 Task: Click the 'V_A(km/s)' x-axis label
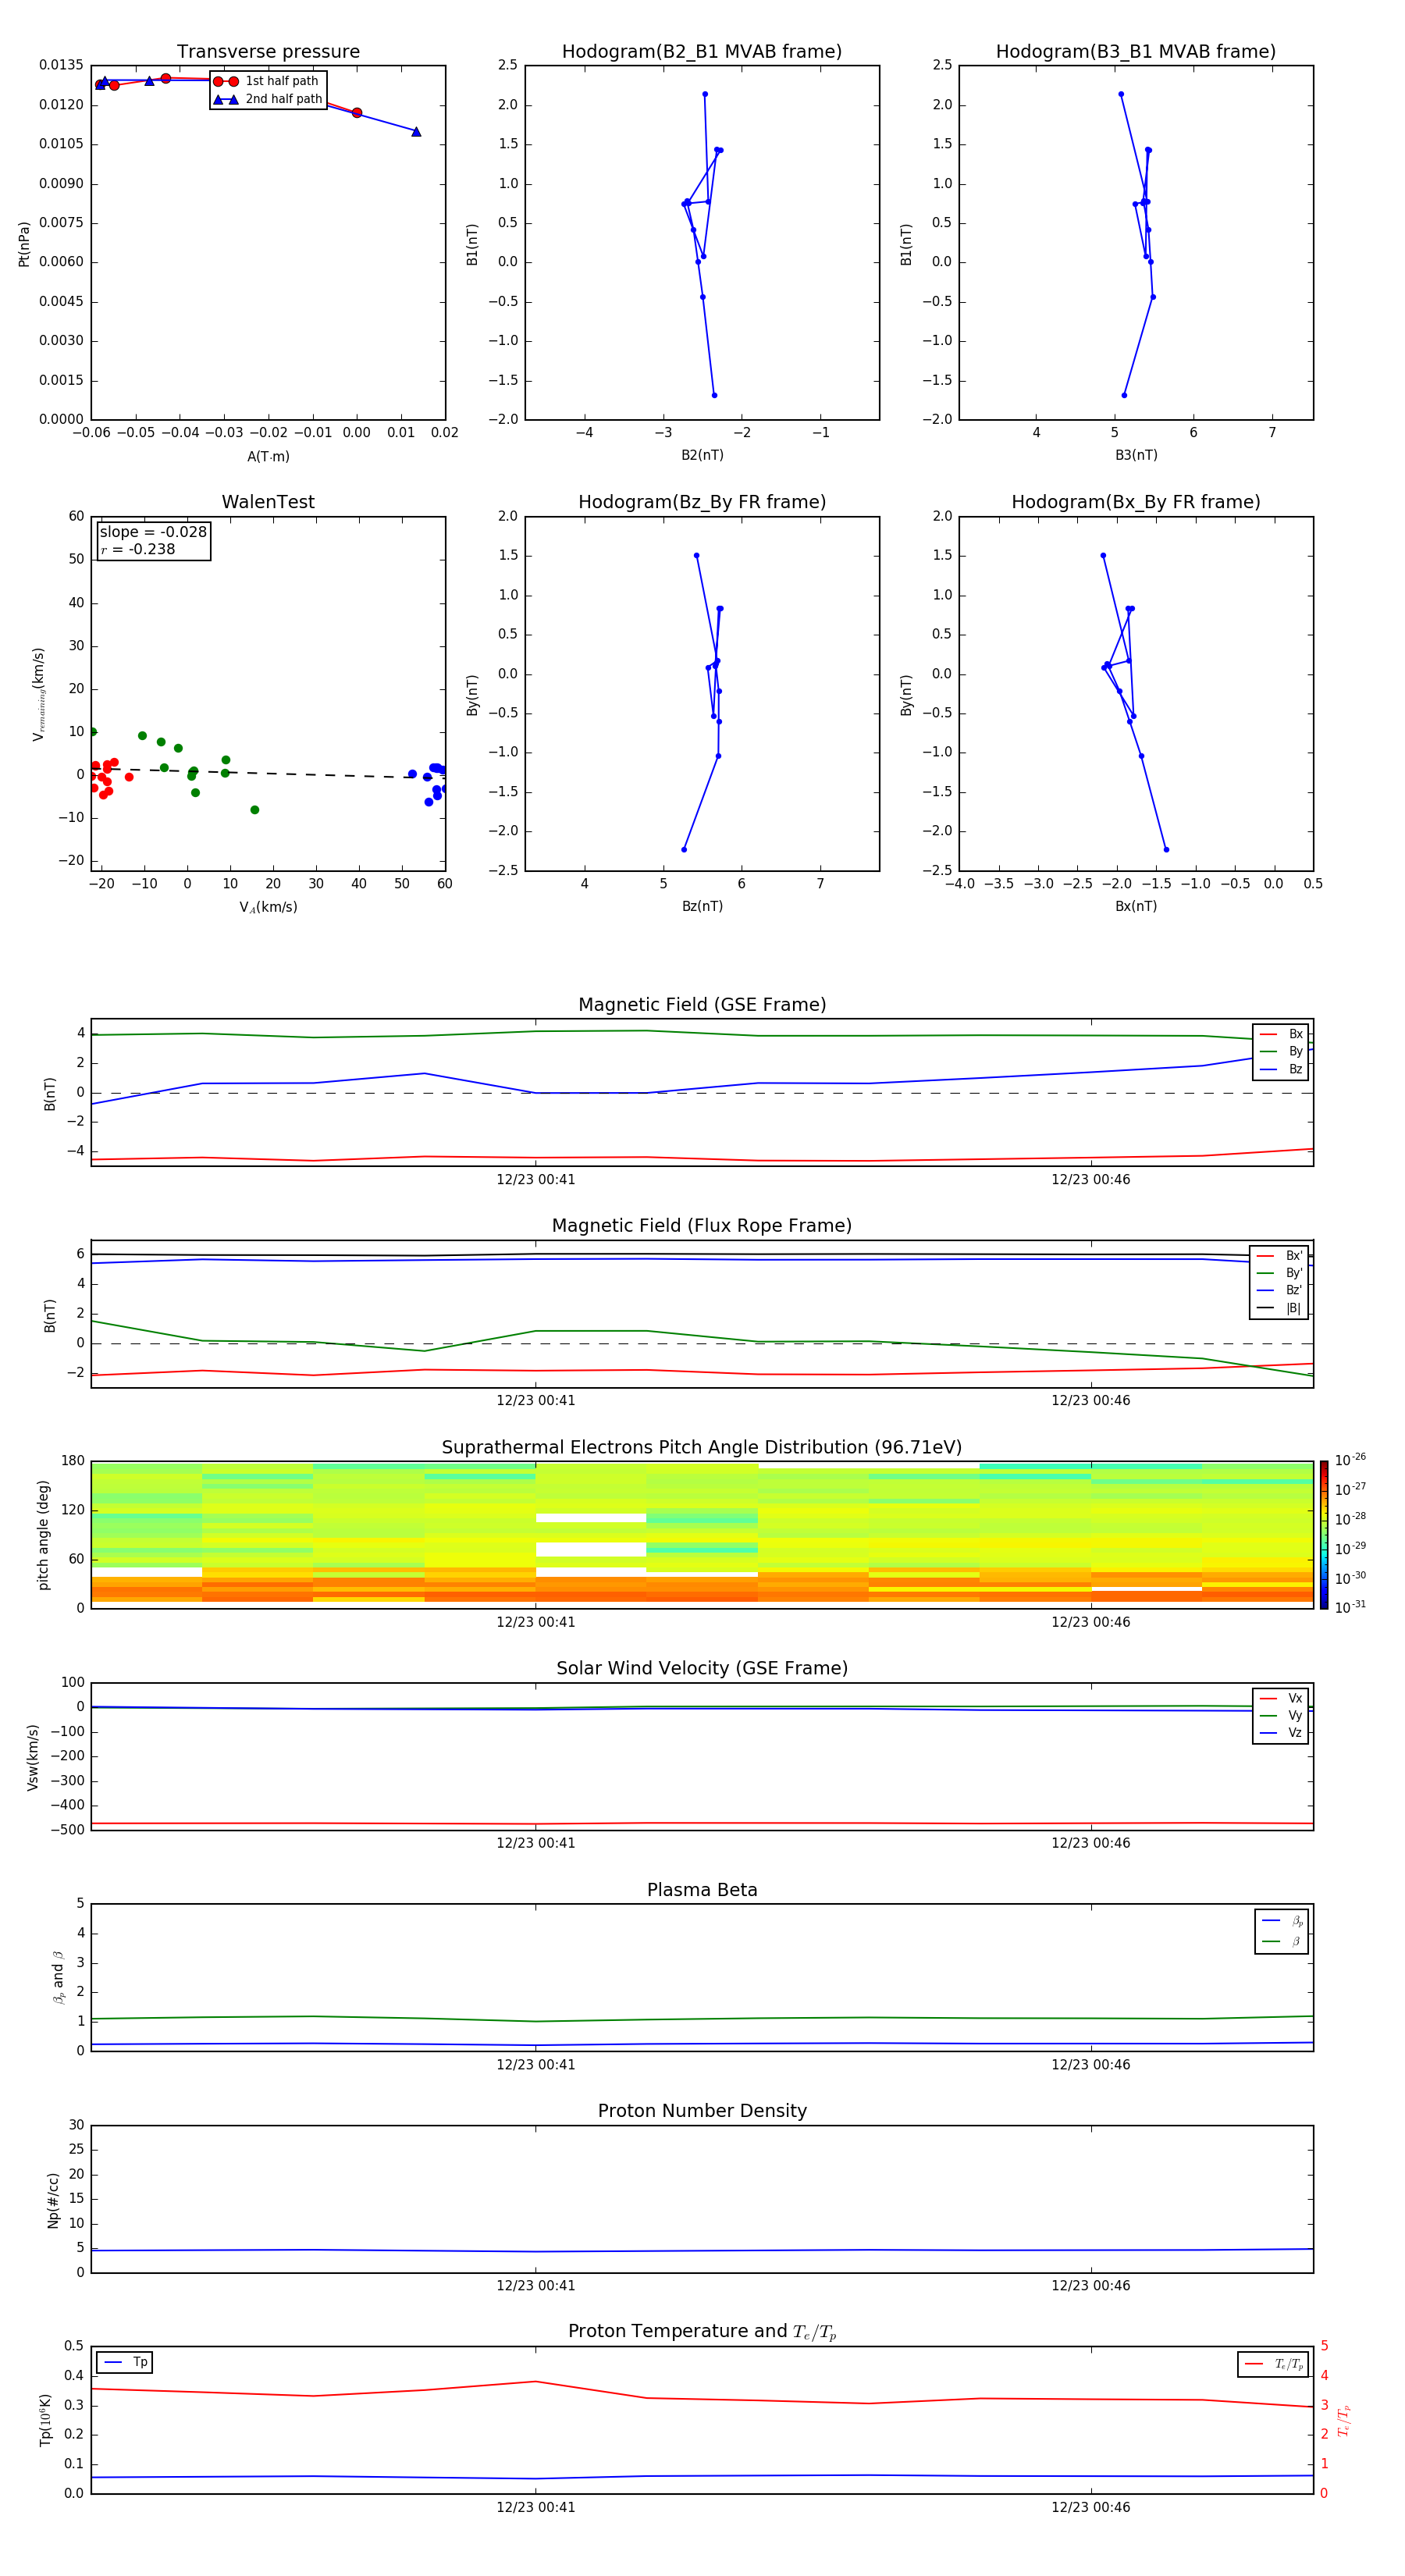(268, 907)
